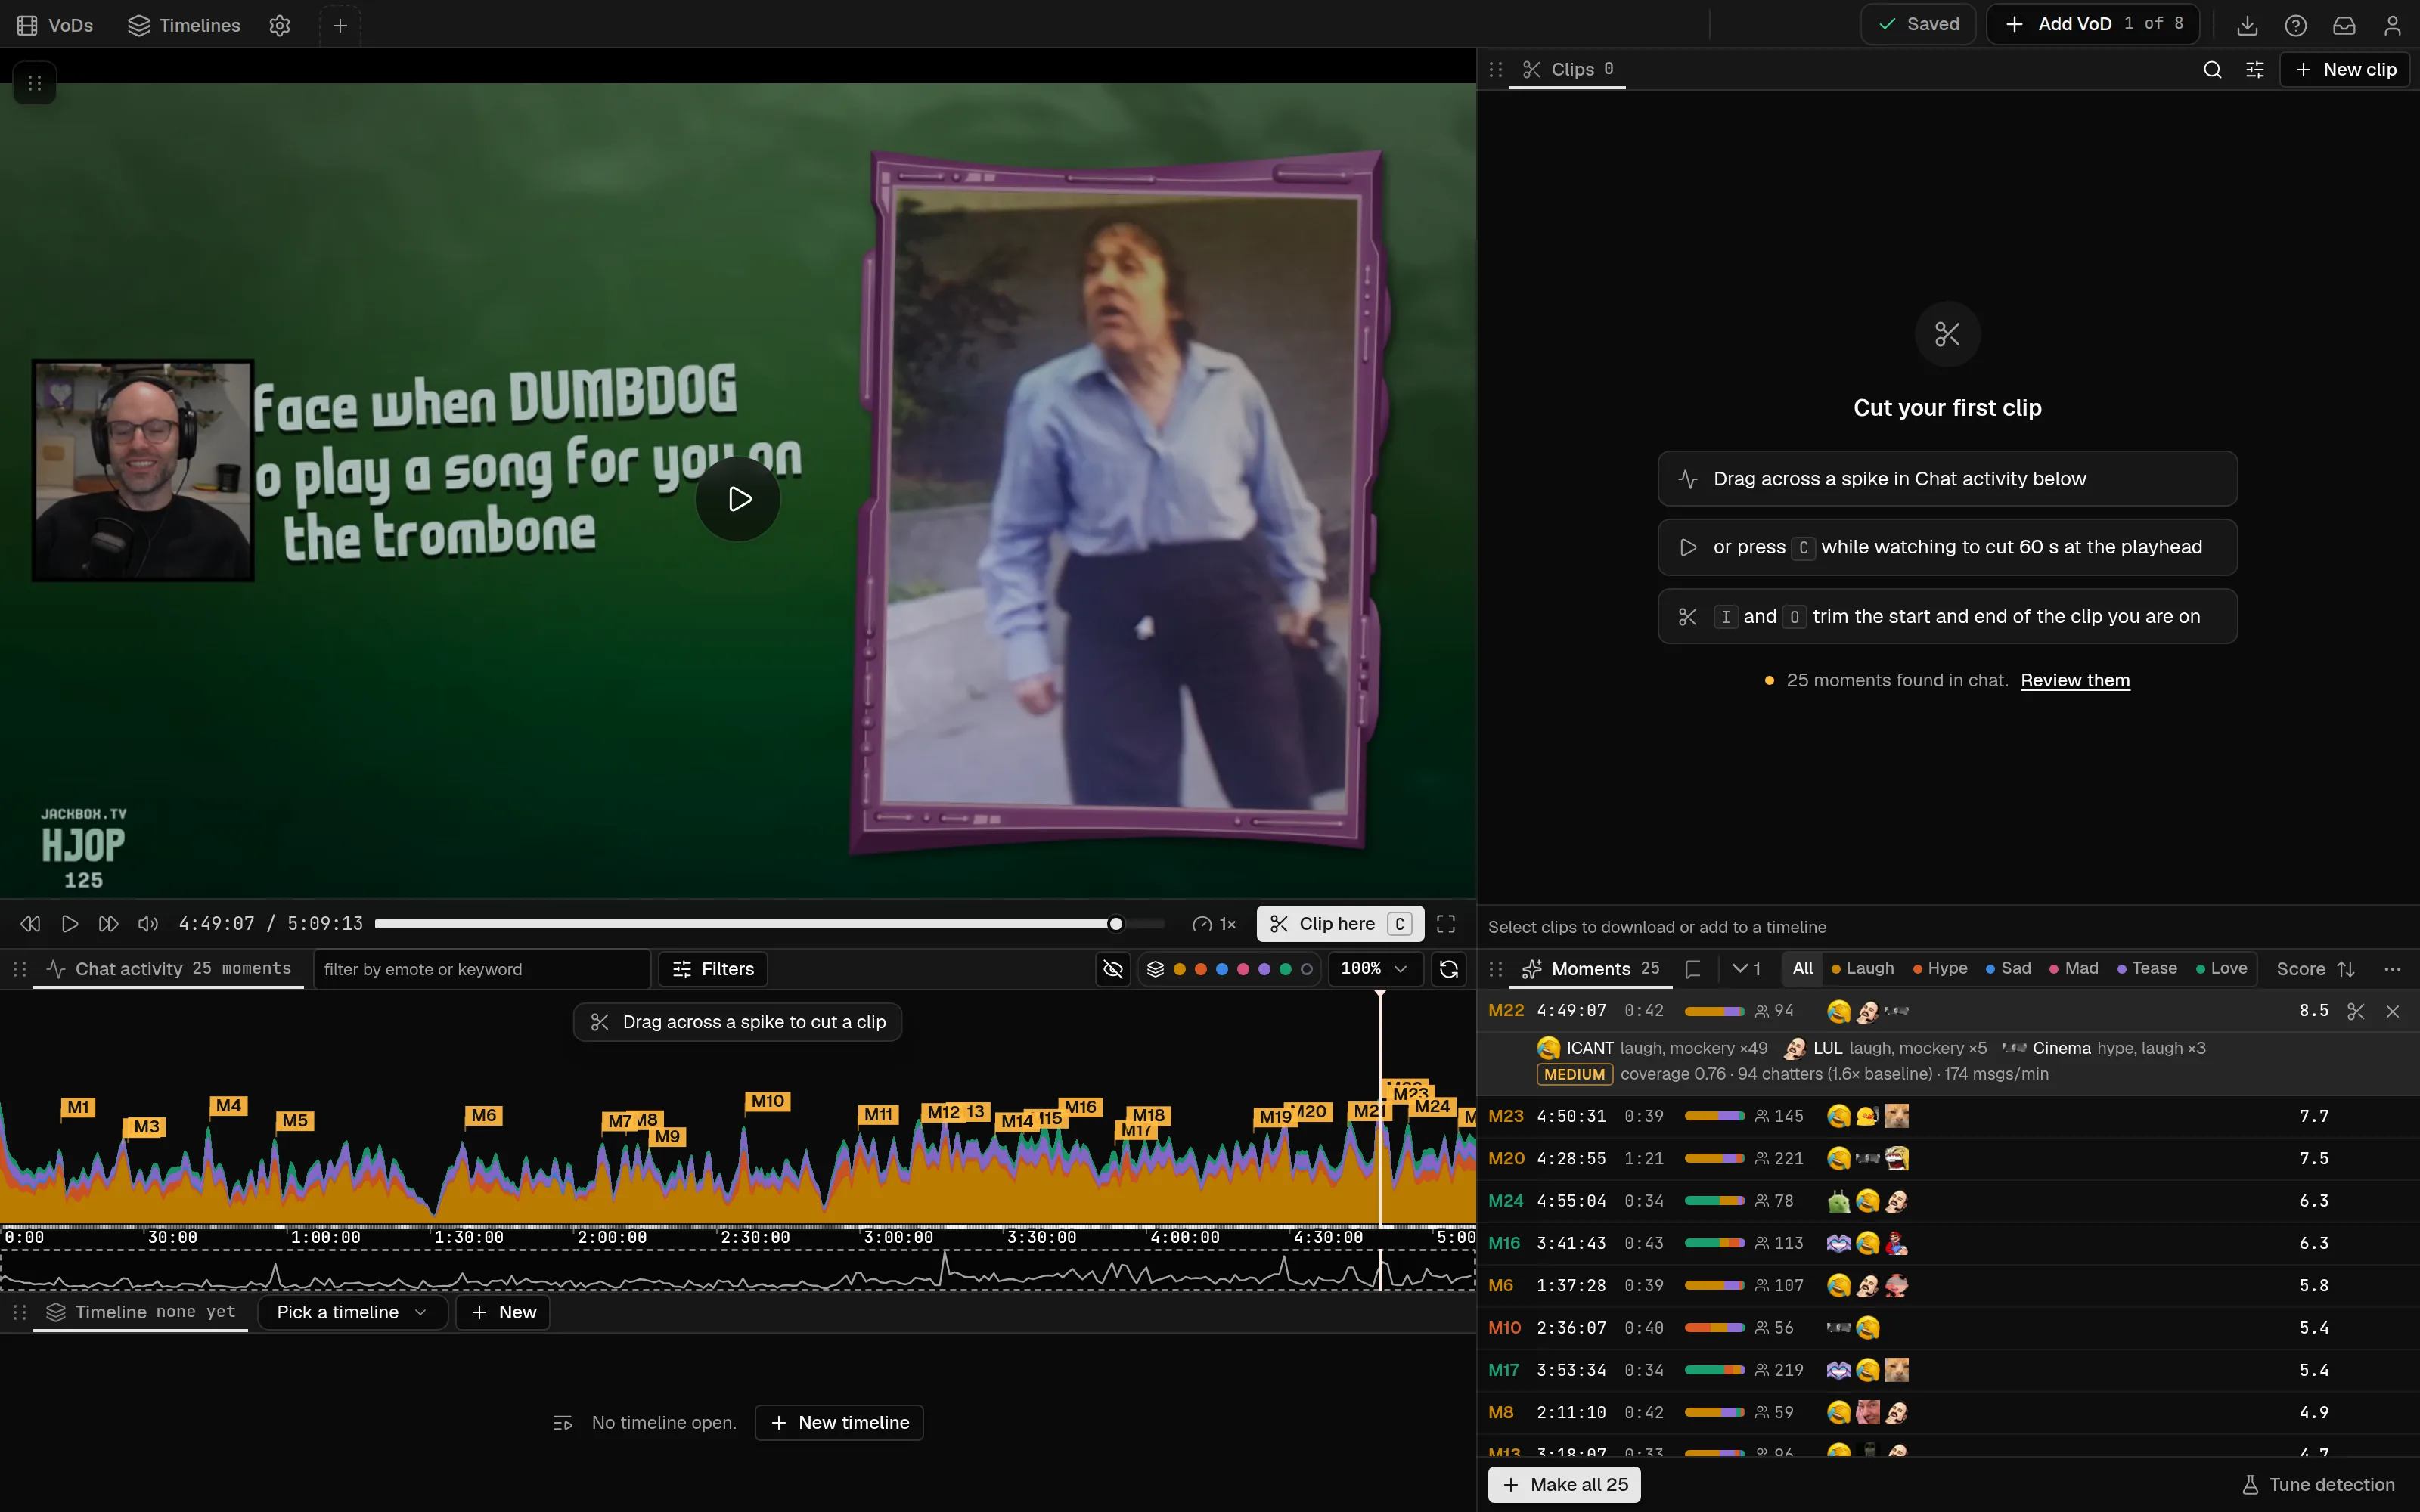The width and height of the screenshot is (2420, 1512).
Task: Switch to the VoDs tab
Action: (x=56, y=25)
